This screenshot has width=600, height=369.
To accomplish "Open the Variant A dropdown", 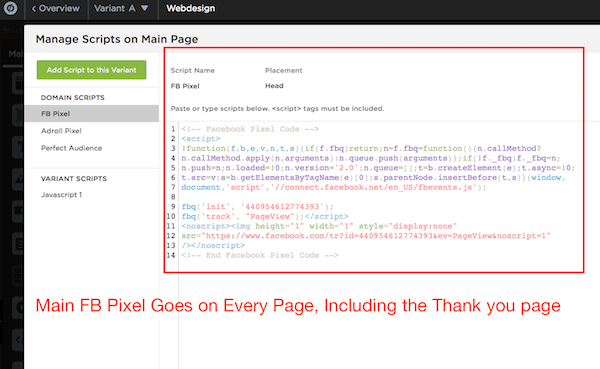I will pos(121,8).
